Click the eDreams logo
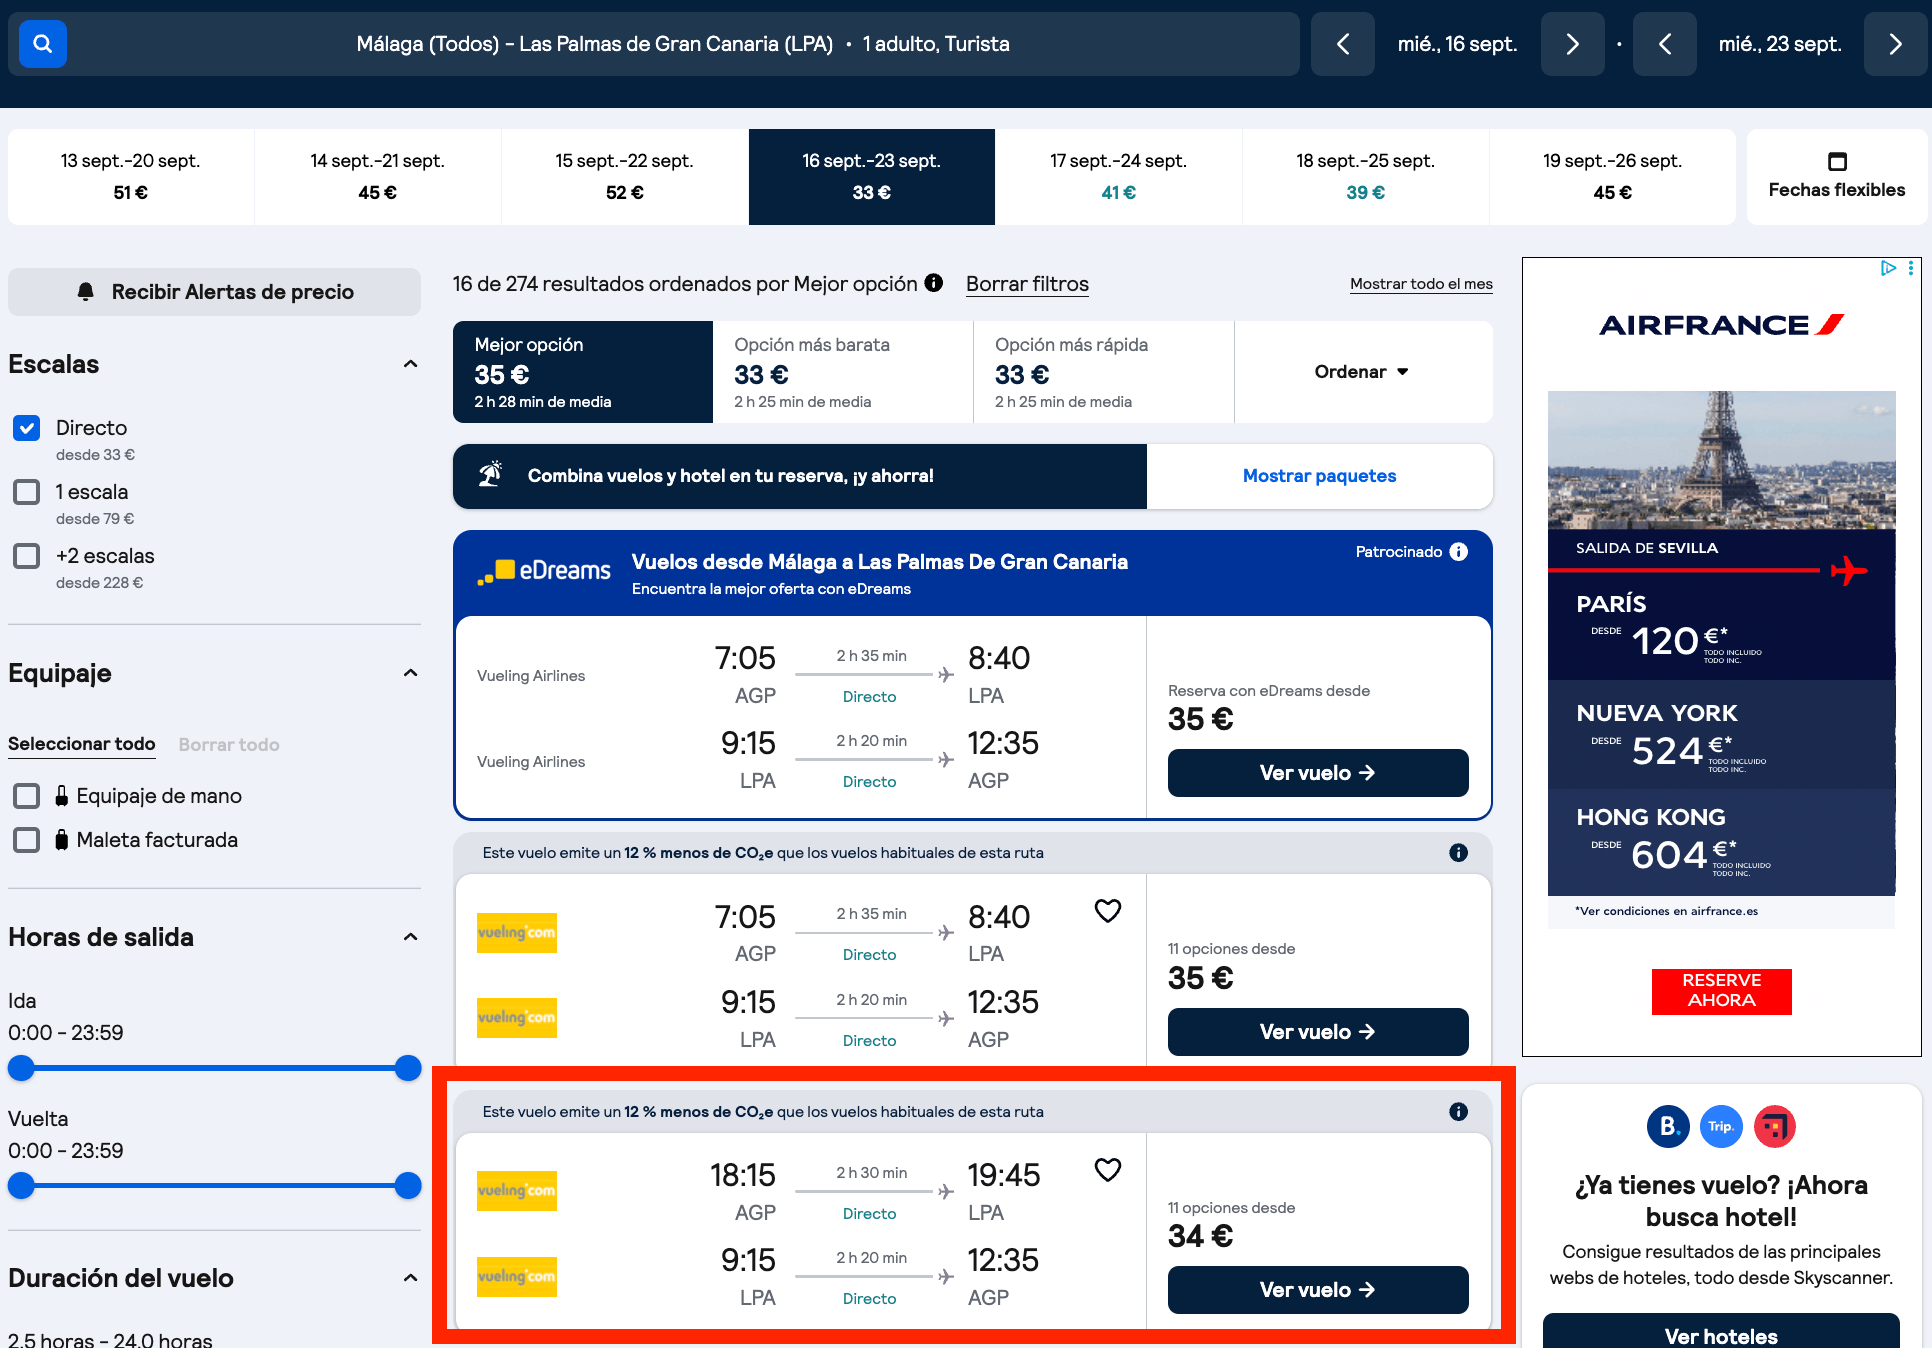The image size is (1932, 1348). tap(544, 571)
